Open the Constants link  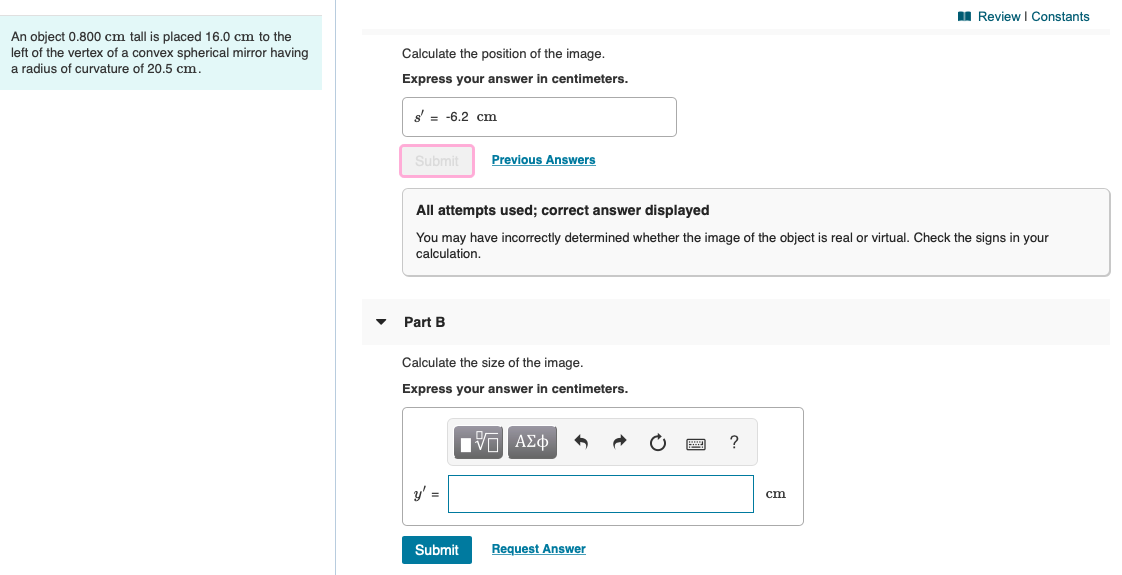pyautogui.click(x=1060, y=16)
